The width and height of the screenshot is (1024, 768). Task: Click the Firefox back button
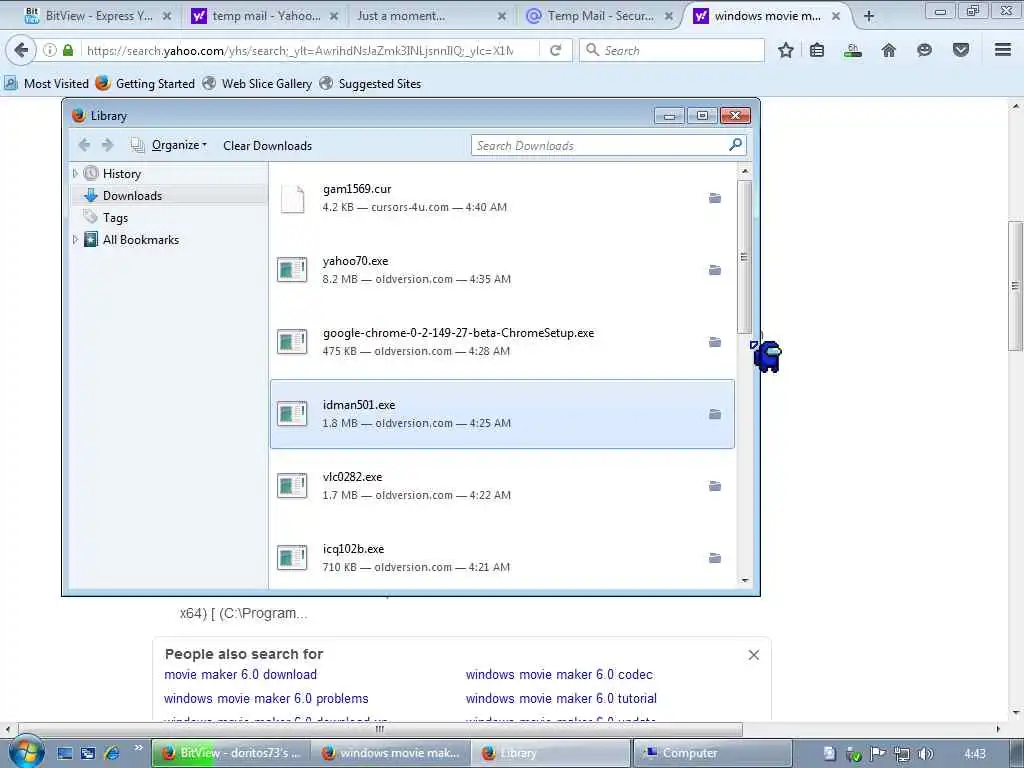21,50
